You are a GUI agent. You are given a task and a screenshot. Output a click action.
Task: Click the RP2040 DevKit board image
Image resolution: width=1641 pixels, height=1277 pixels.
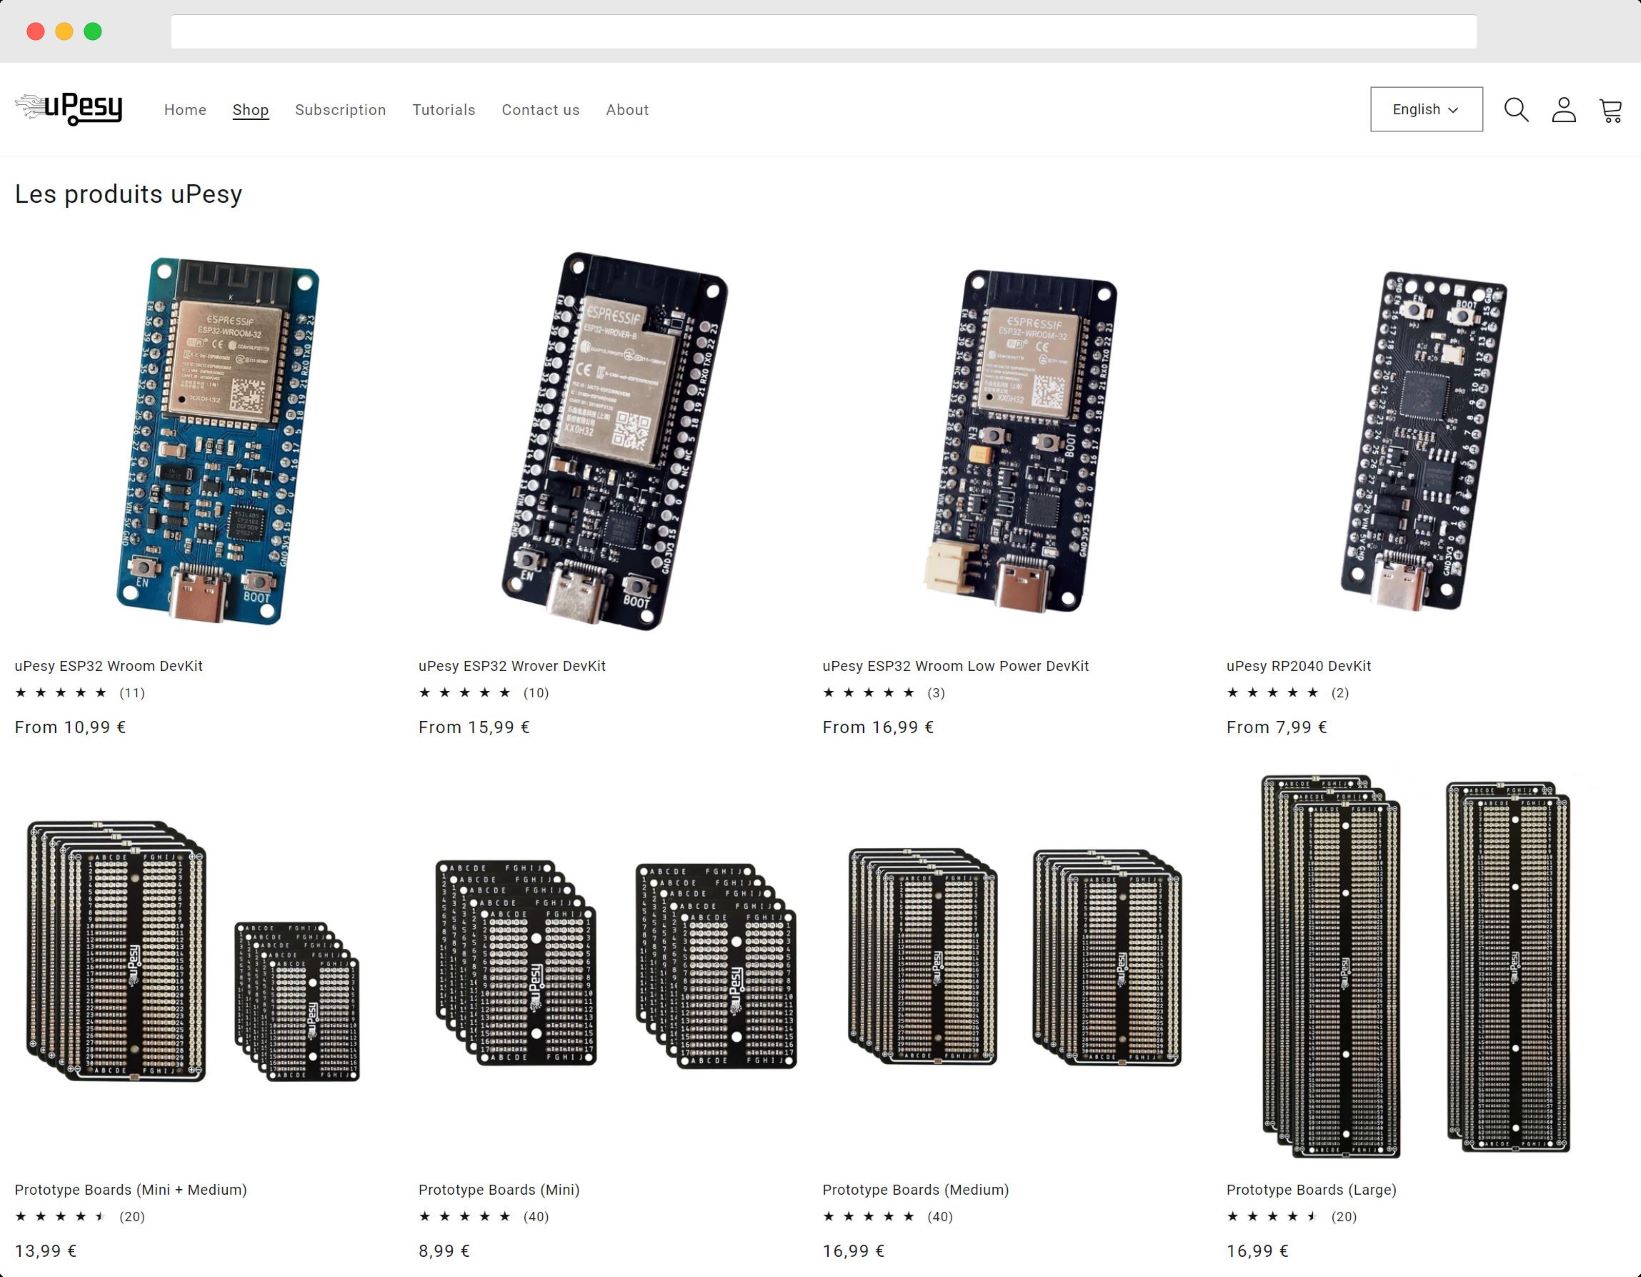1423,440
